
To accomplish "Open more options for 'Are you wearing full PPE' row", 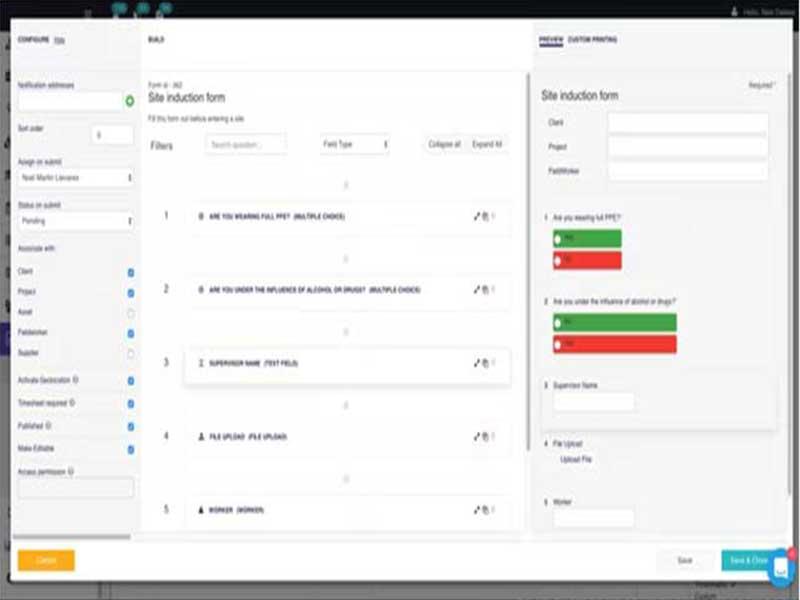I will 493,216.
